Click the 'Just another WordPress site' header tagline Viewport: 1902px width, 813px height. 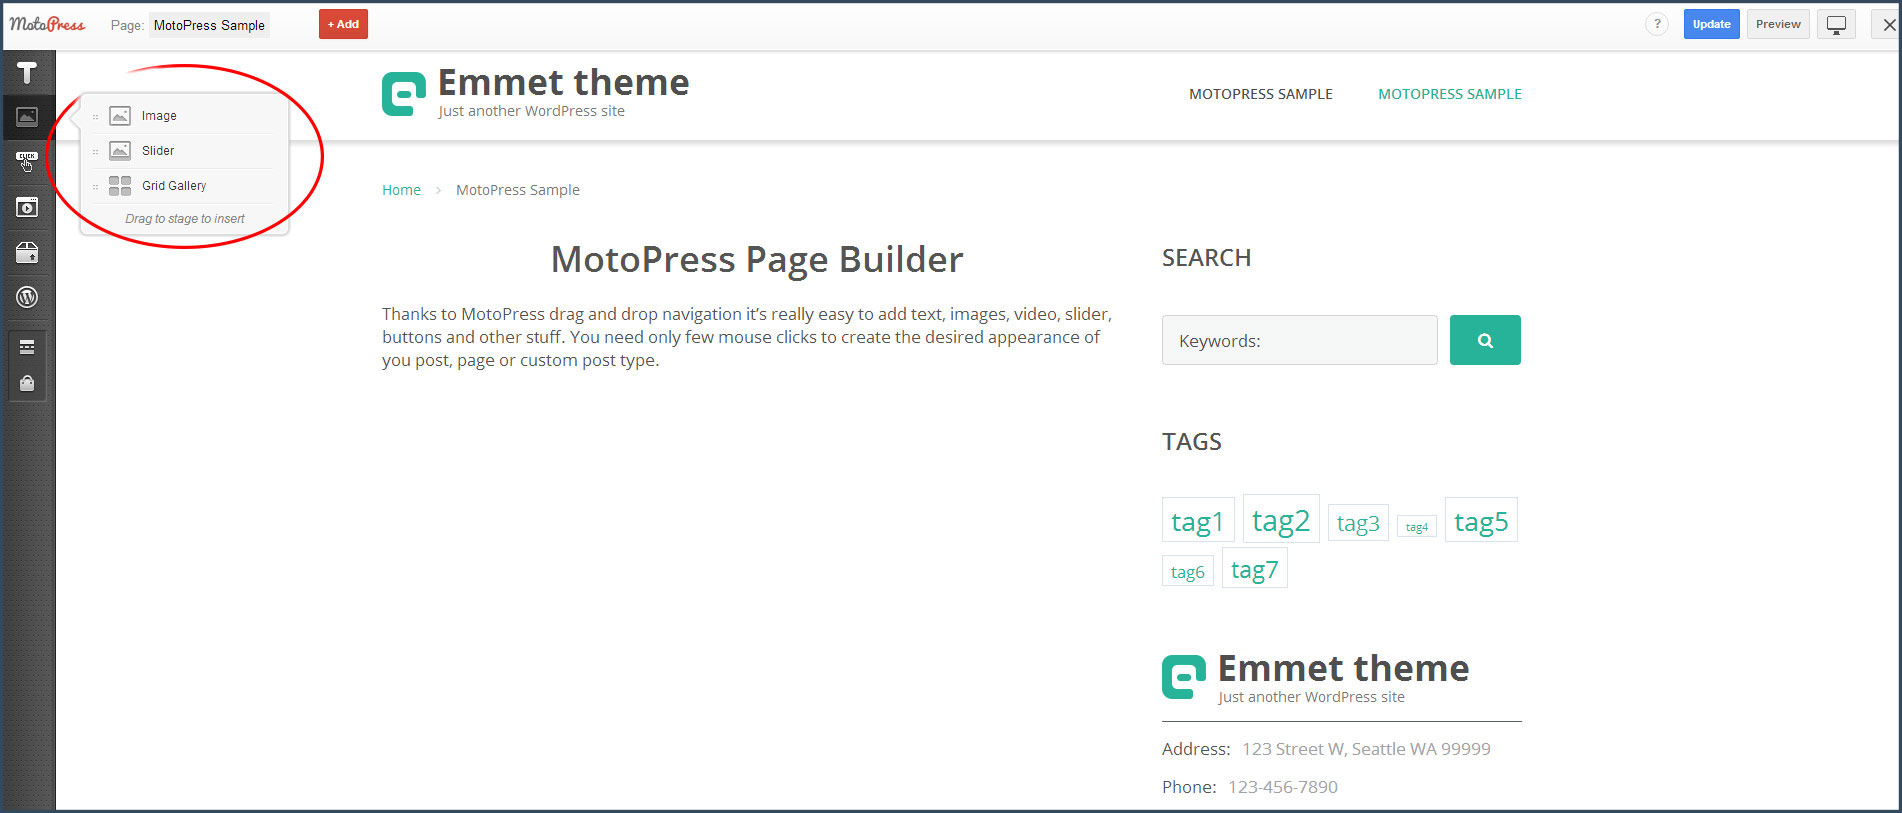click(x=531, y=111)
